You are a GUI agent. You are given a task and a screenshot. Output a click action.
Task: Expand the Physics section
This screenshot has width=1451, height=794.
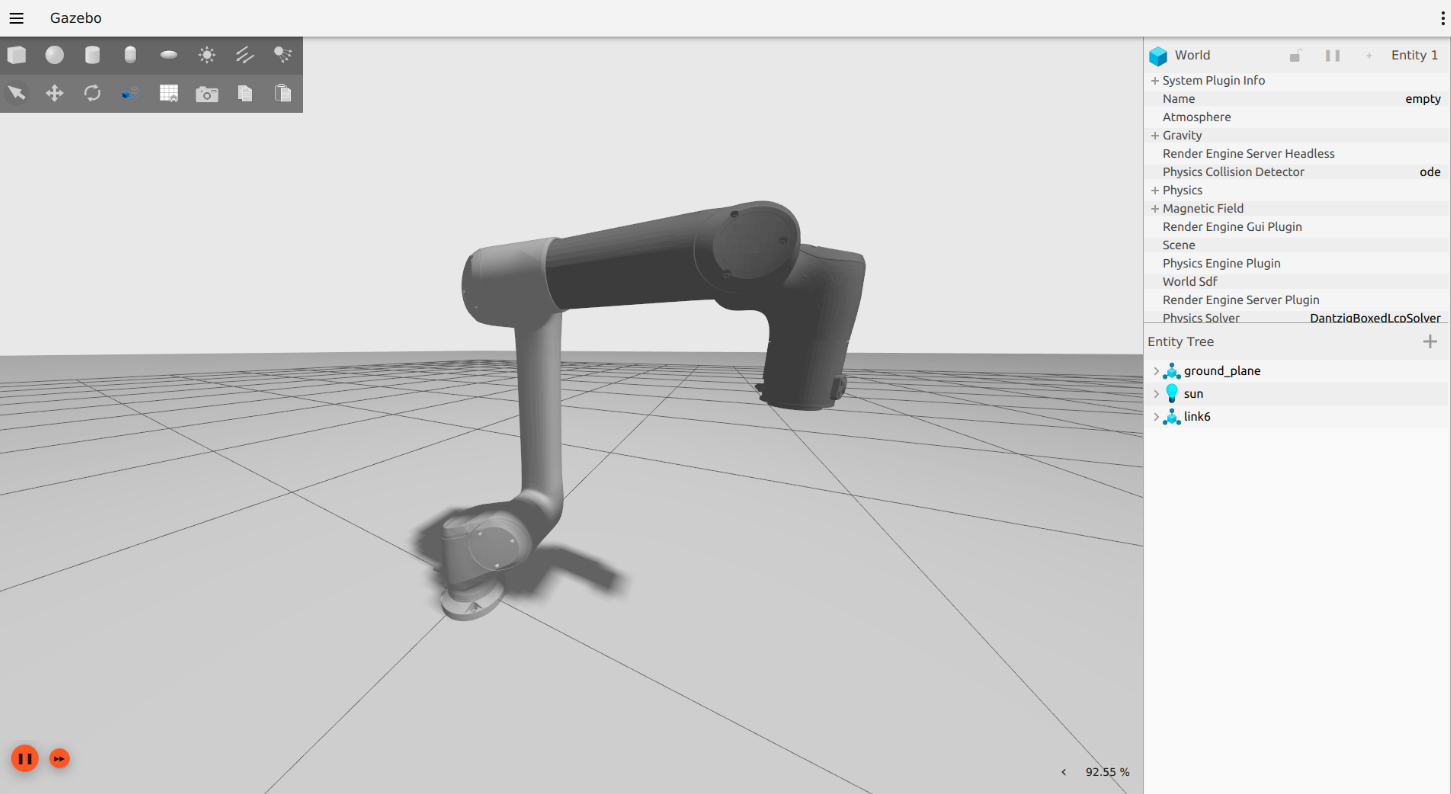pyautogui.click(x=1155, y=189)
